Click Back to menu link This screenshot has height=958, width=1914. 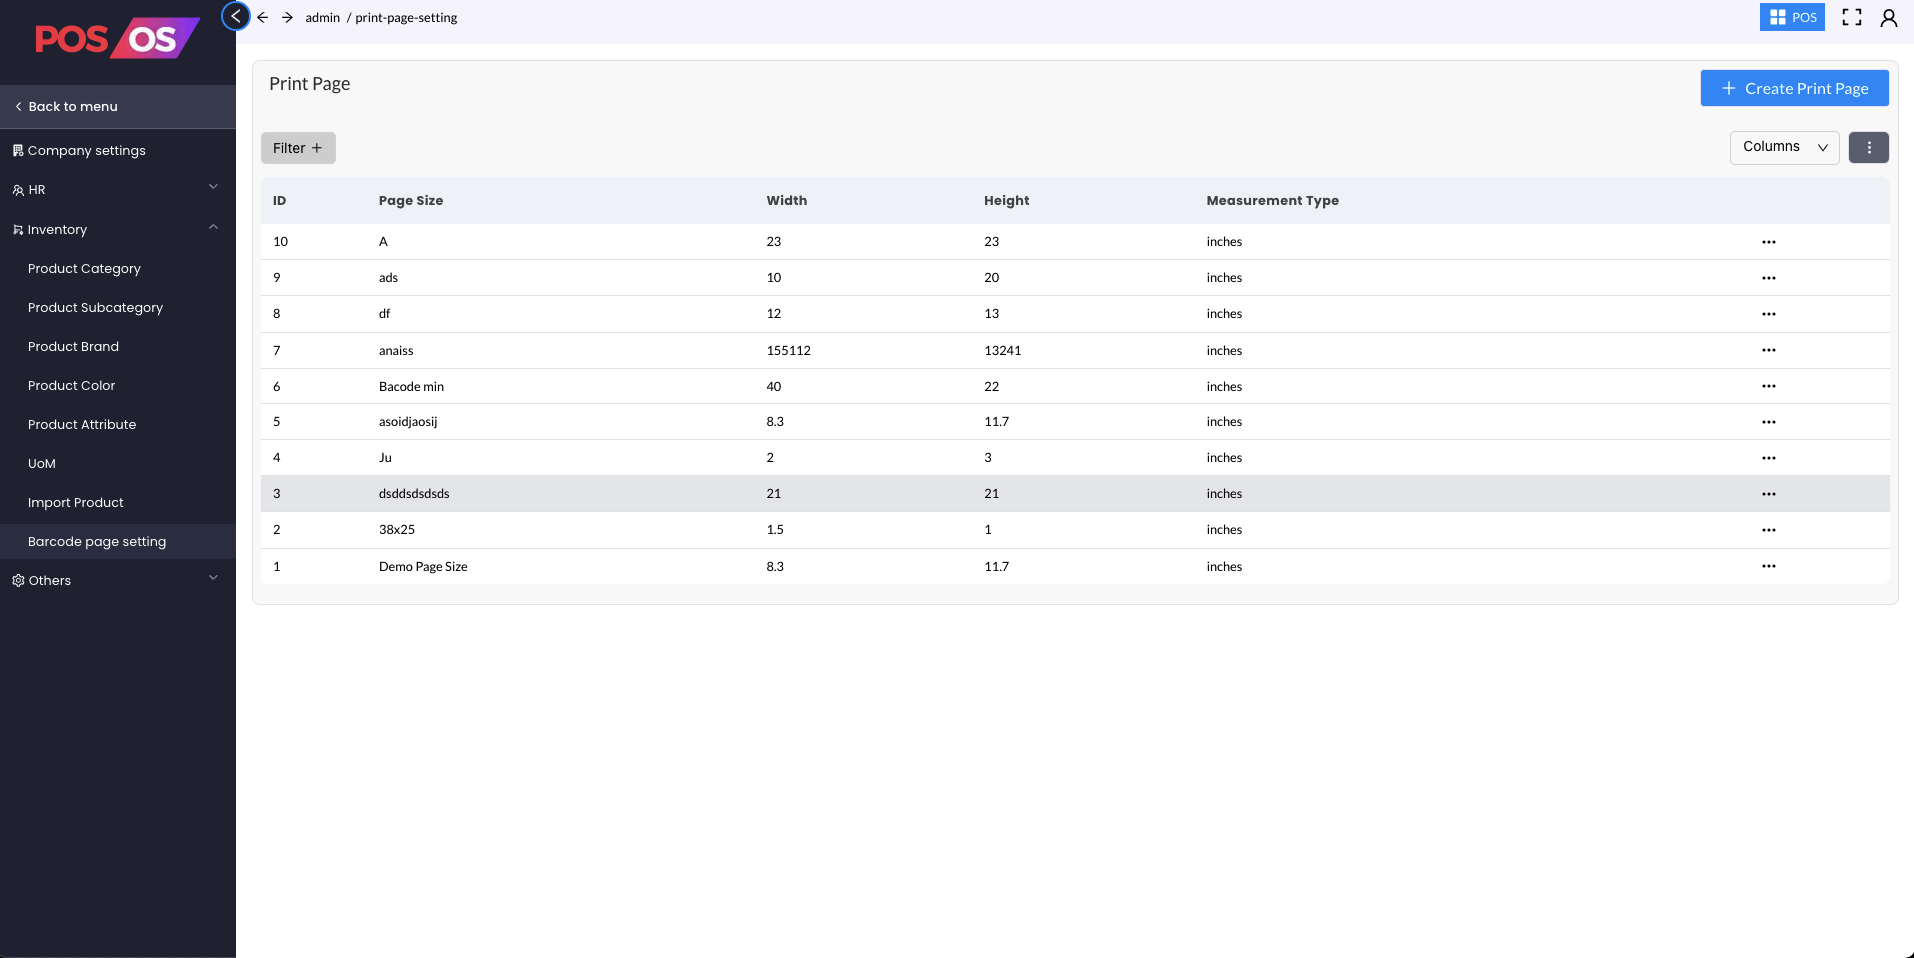tap(72, 106)
